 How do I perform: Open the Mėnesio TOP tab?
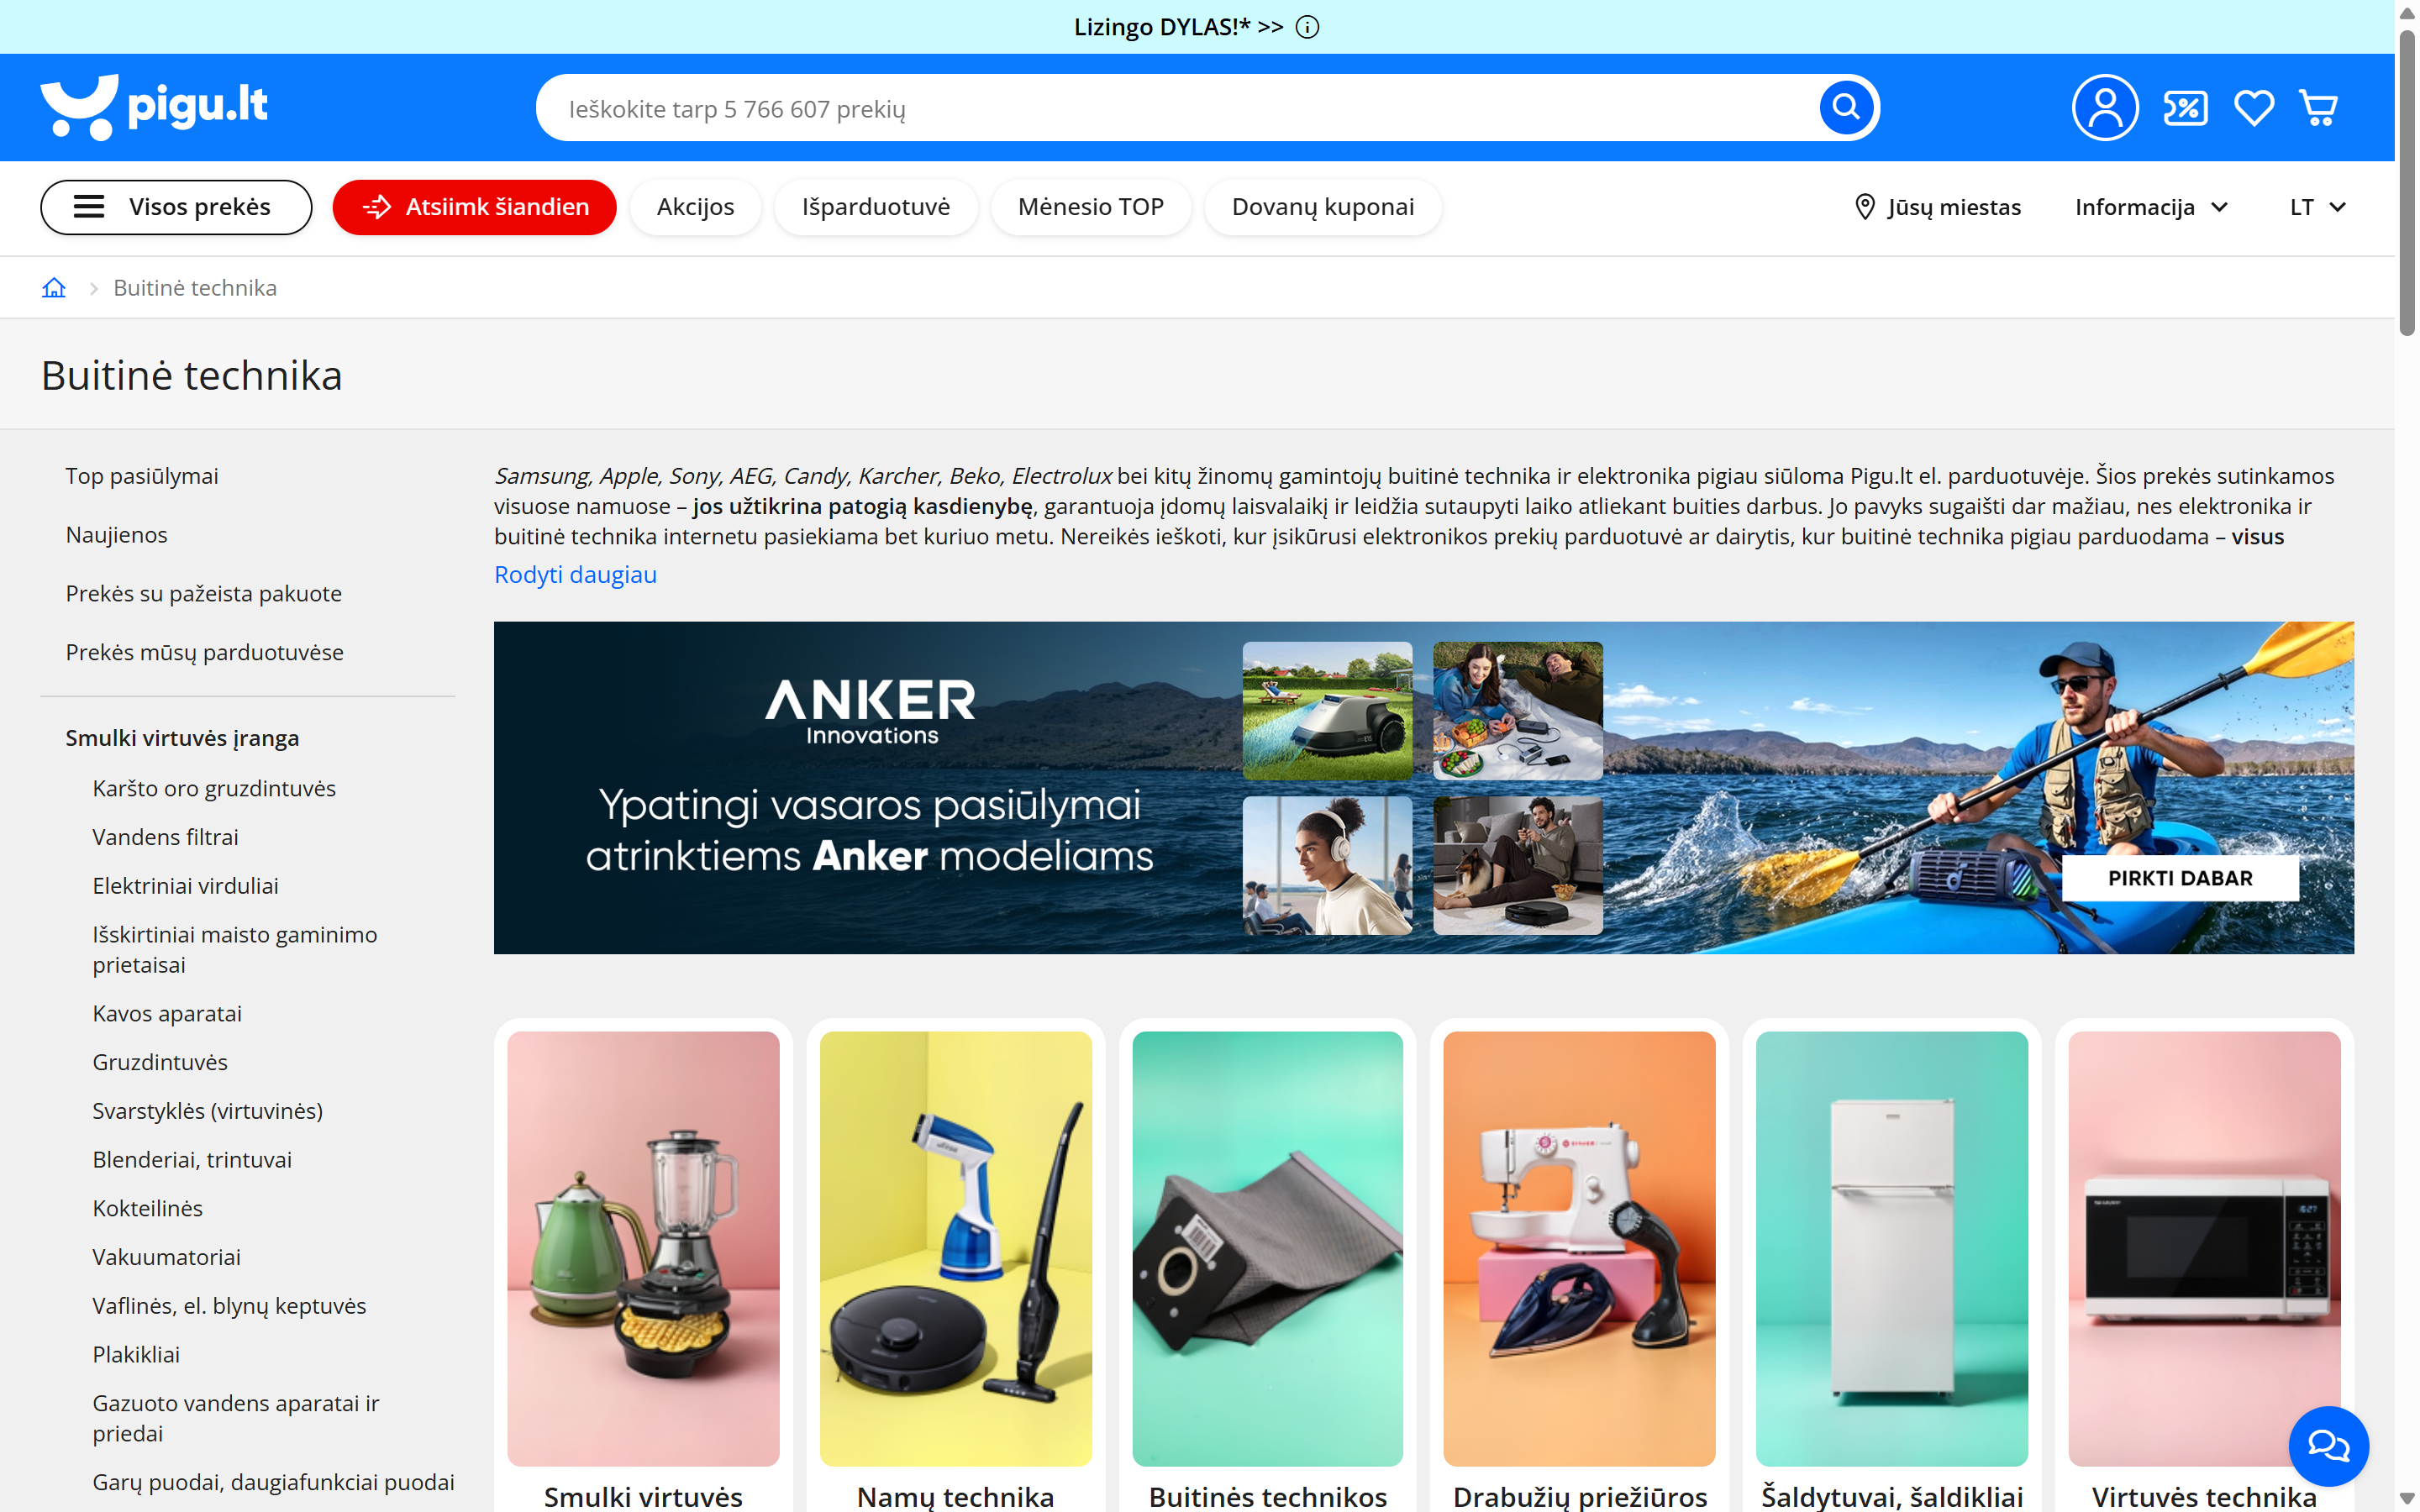[1091, 207]
